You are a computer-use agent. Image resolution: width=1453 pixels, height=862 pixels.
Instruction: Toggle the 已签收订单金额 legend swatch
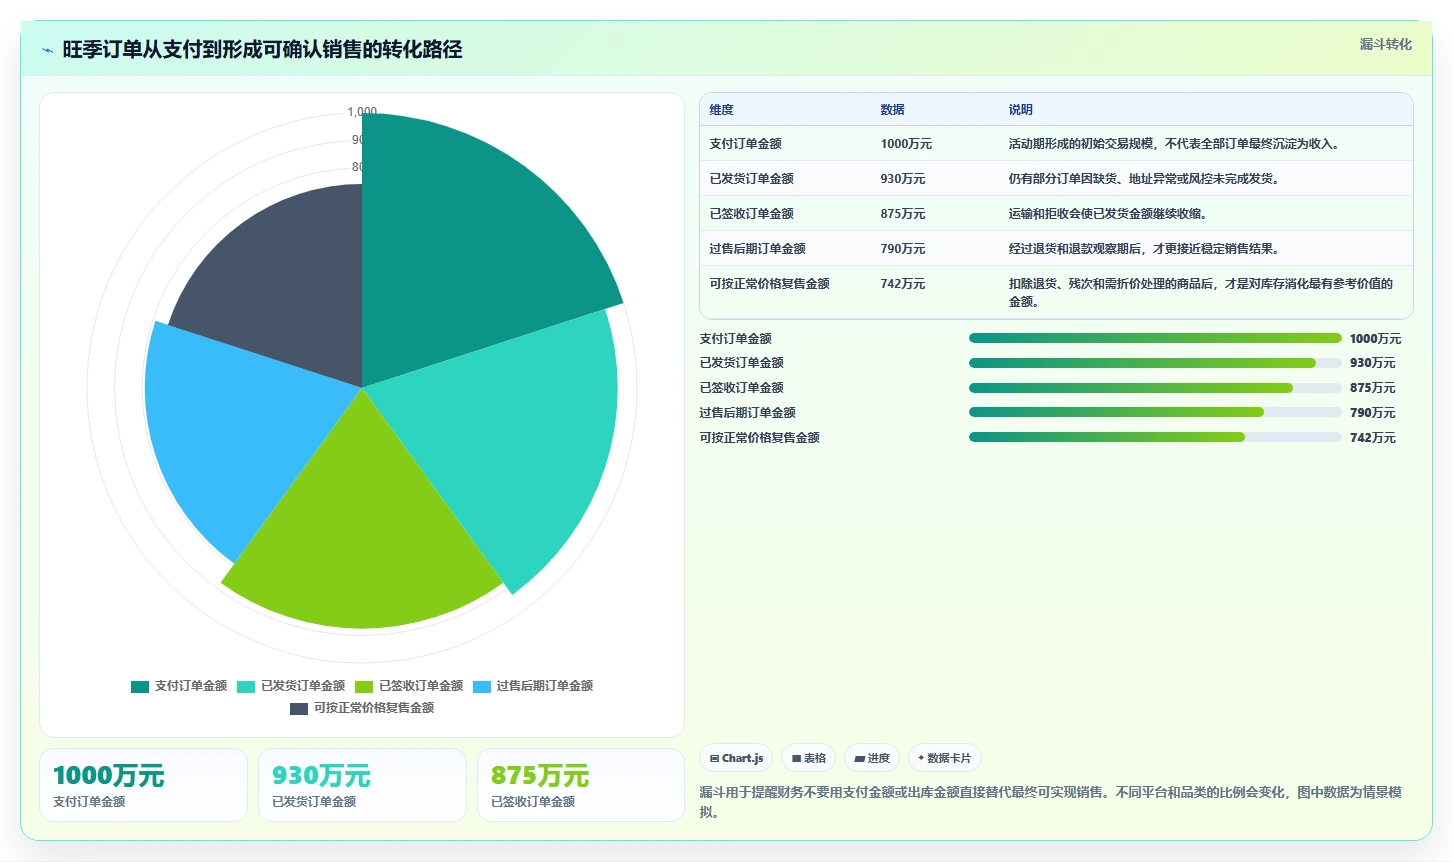click(x=364, y=686)
